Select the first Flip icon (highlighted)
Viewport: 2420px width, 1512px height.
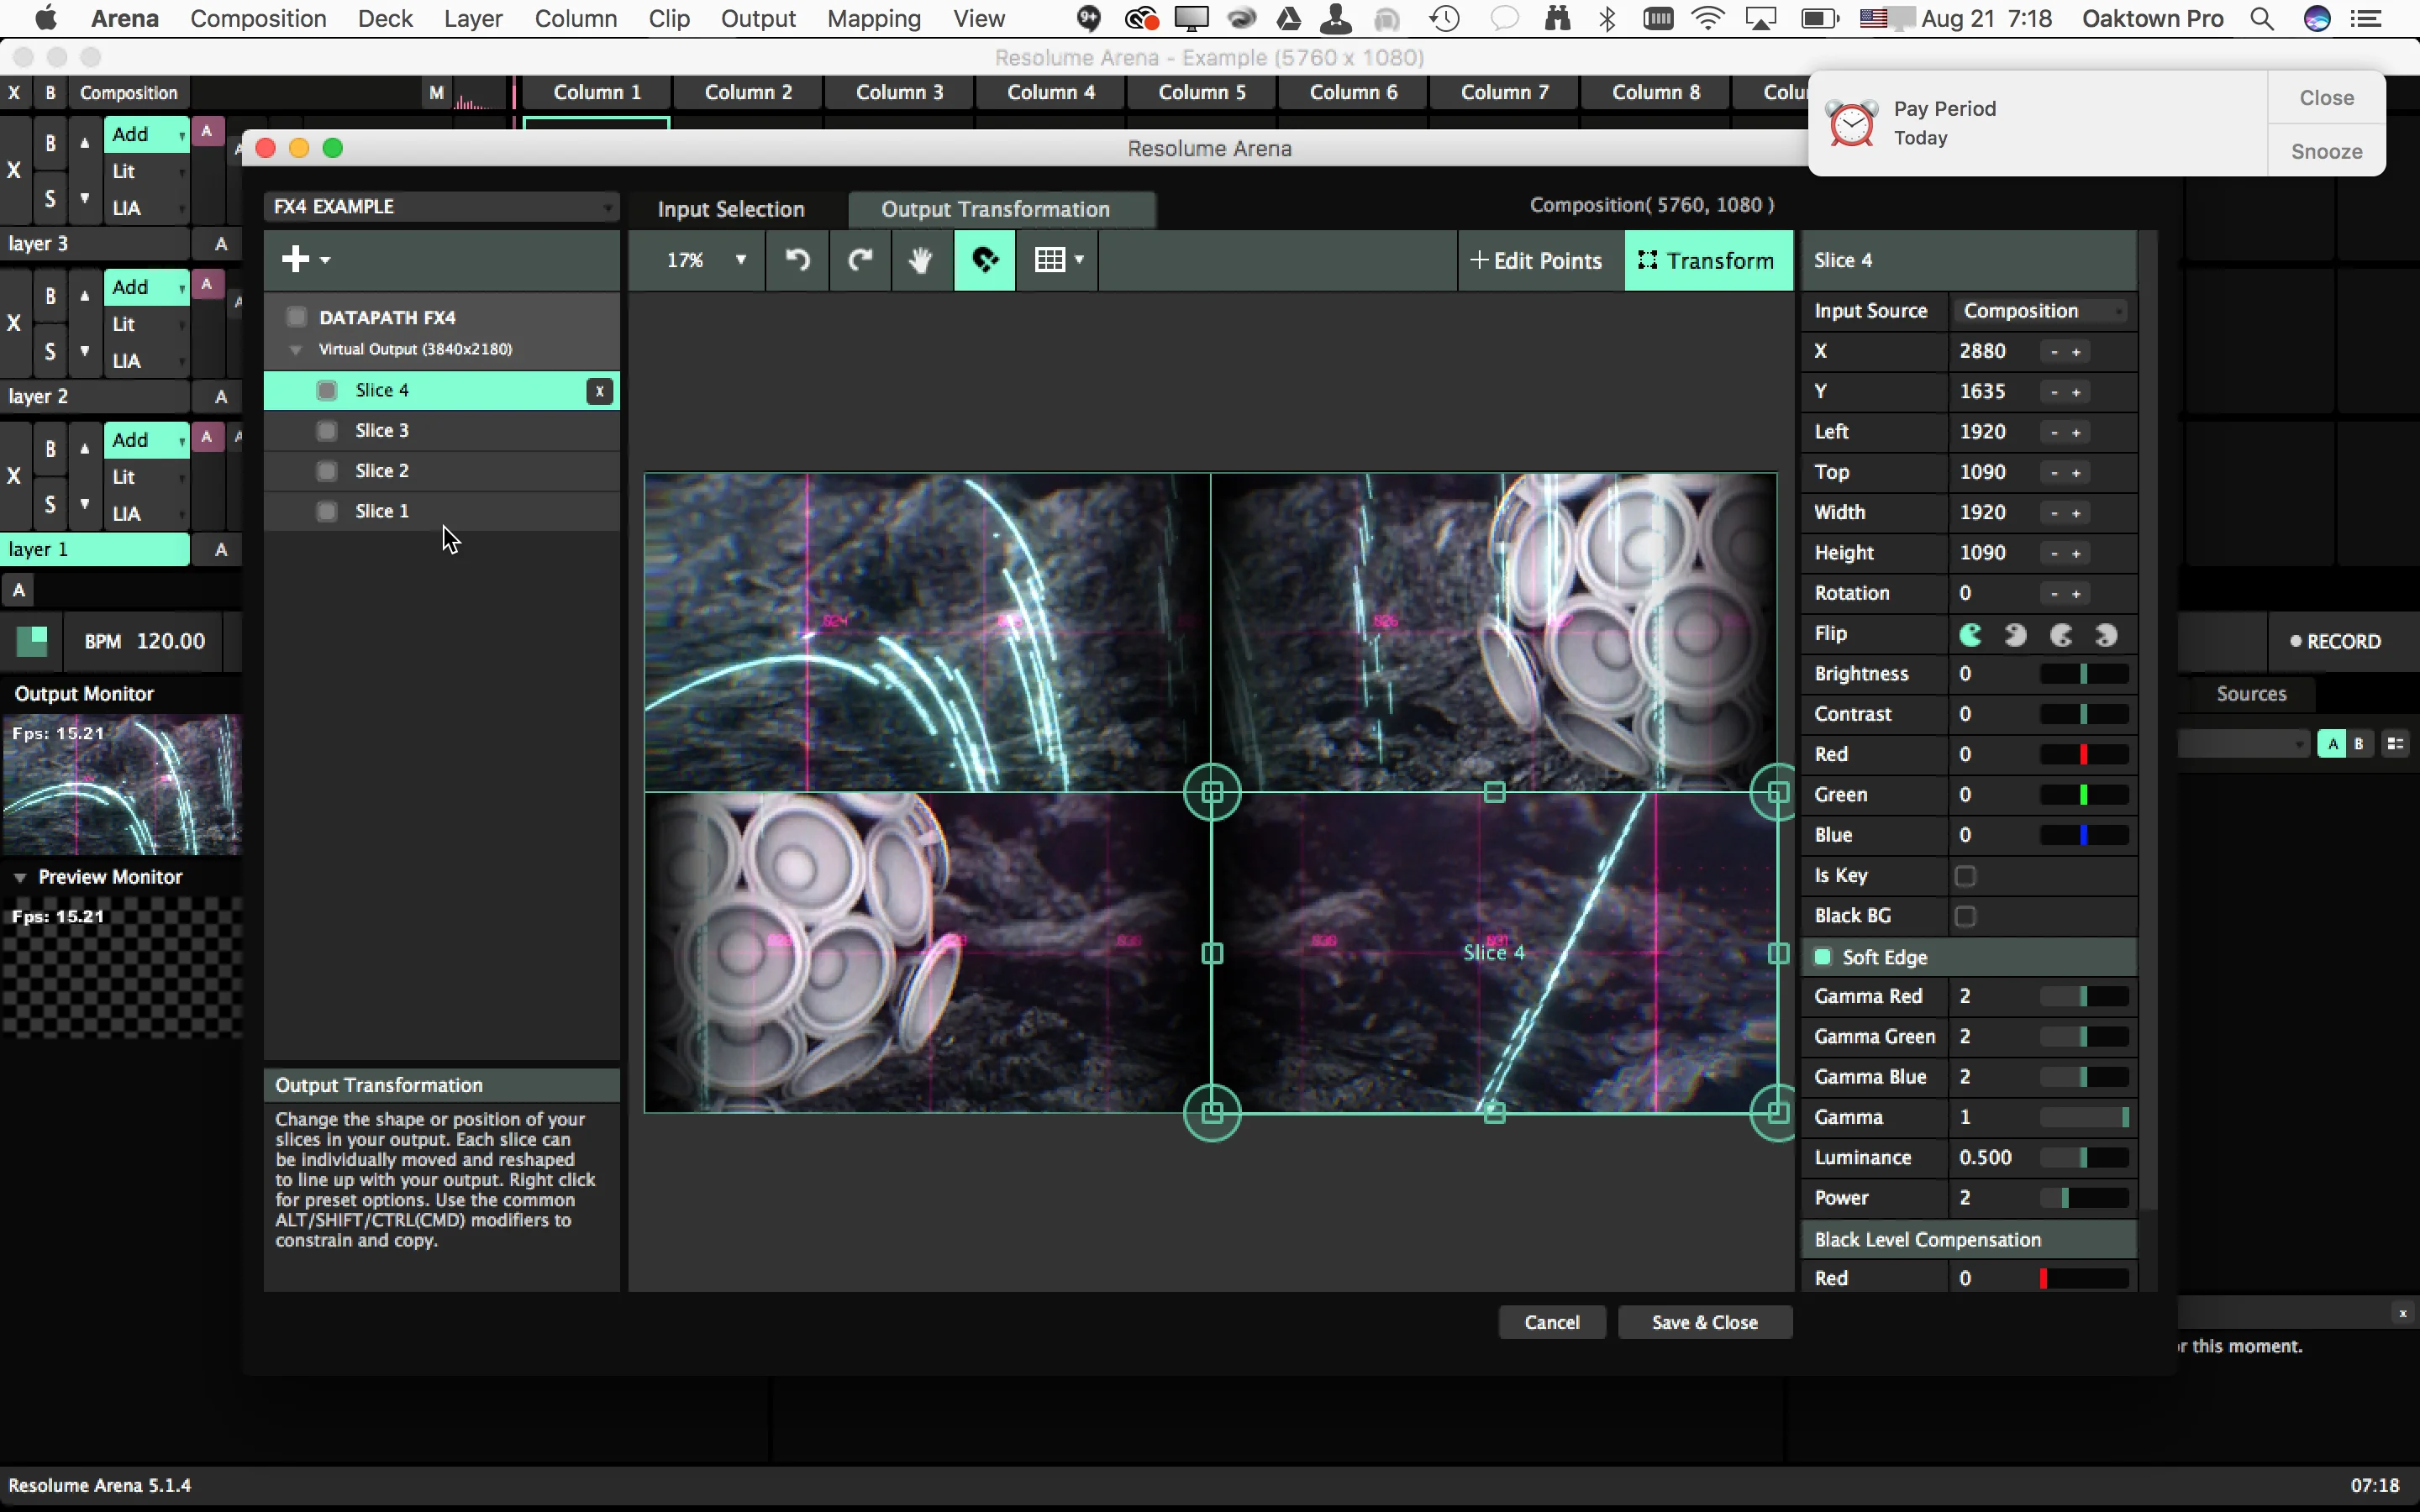pyautogui.click(x=1971, y=634)
